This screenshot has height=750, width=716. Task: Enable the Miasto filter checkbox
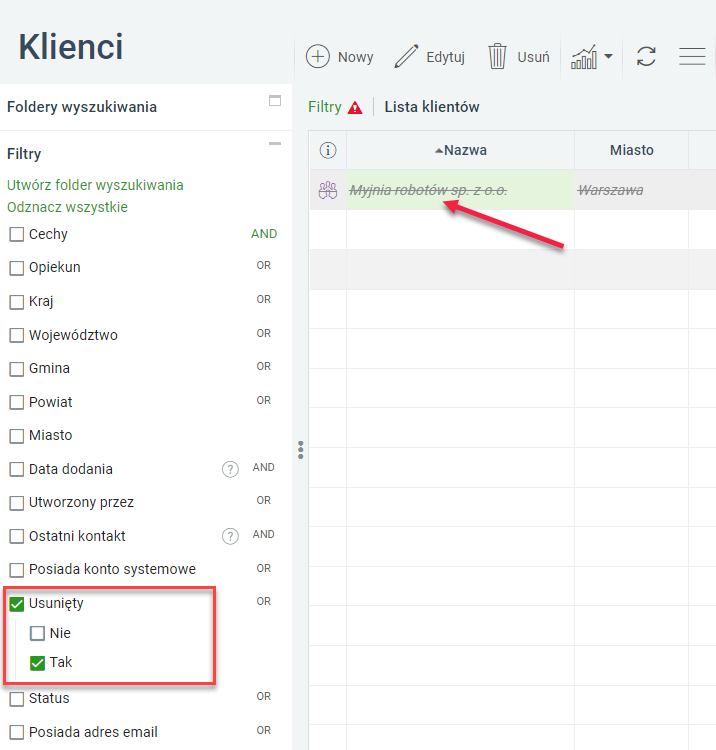click(x=17, y=436)
